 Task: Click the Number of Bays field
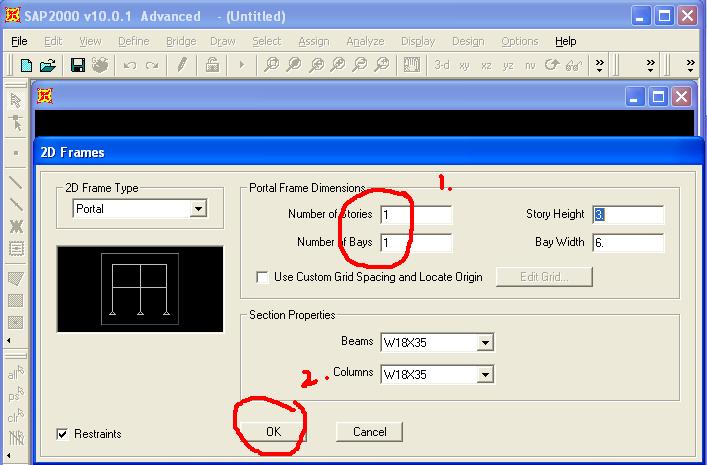pos(416,243)
